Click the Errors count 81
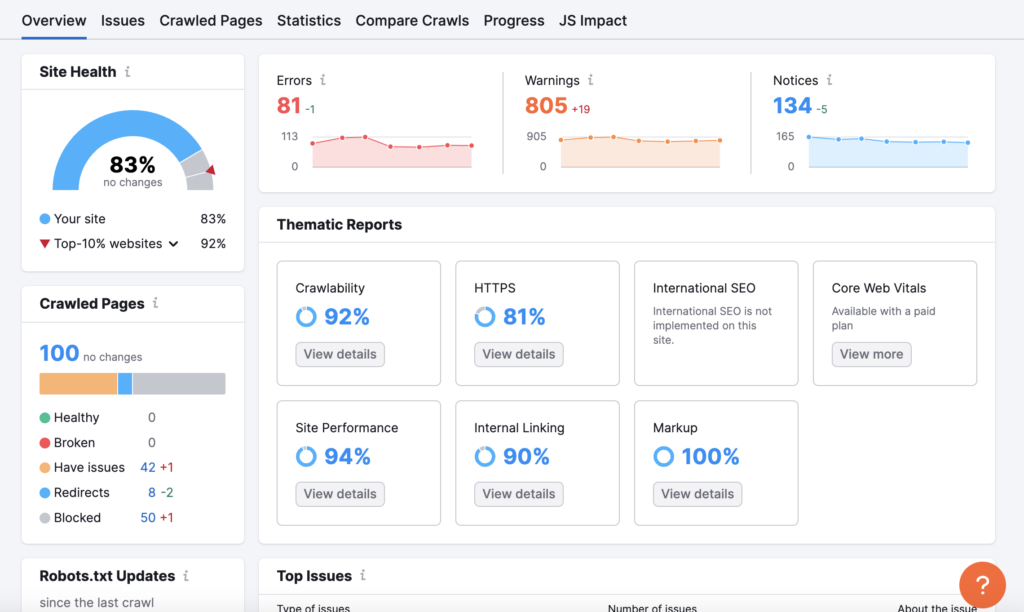This screenshot has height=612, width=1024. coord(289,105)
